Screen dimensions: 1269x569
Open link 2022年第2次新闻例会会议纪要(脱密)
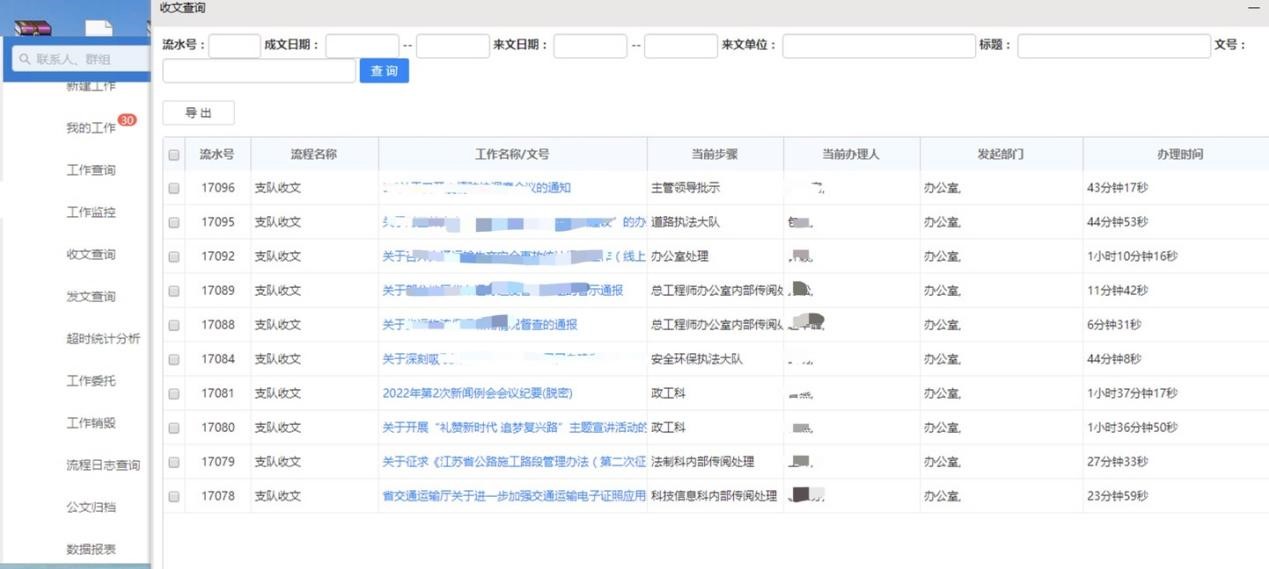[478, 393]
